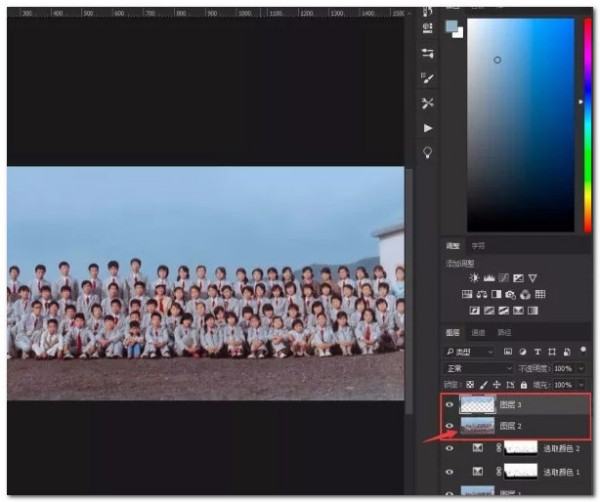Add a Hue/Saturation adjustment
Viewport: 600px width, 502px height.
pos(467,294)
